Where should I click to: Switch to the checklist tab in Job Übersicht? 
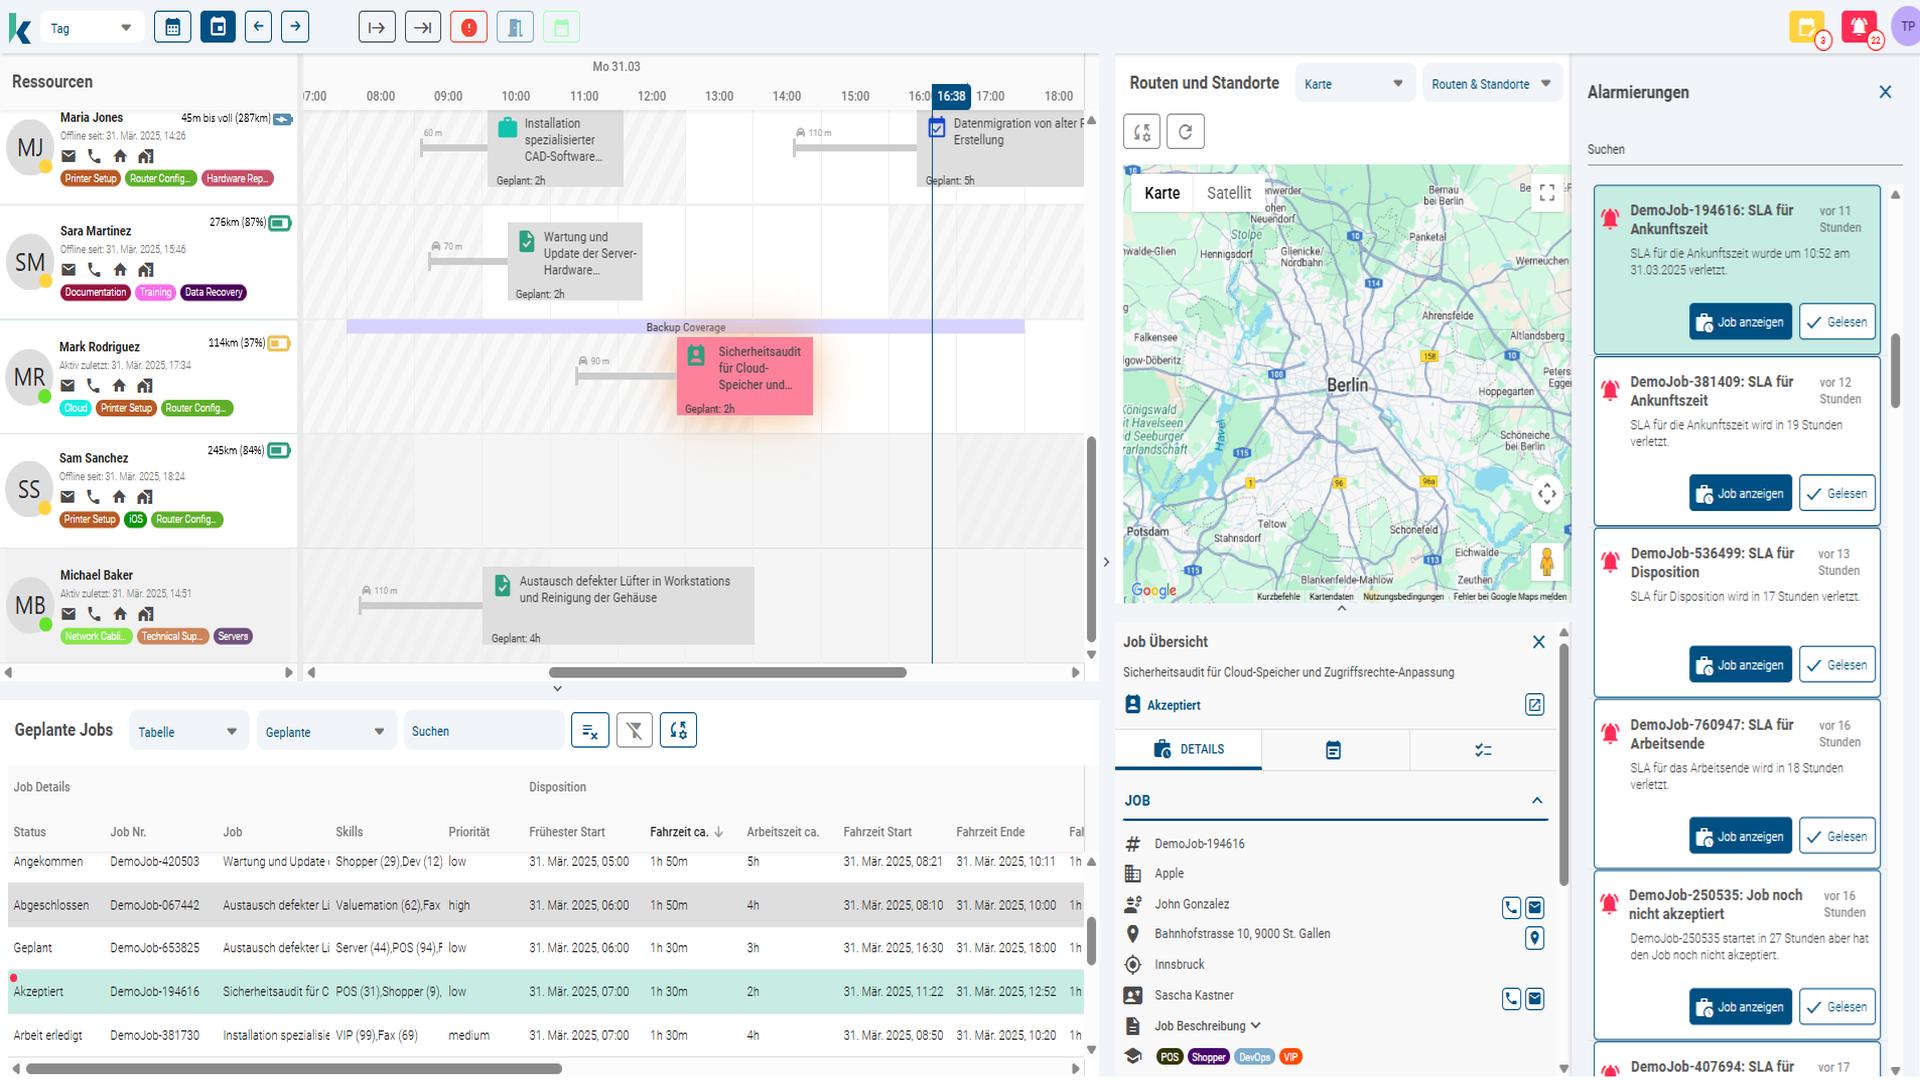pyautogui.click(x=1483, y=750)
